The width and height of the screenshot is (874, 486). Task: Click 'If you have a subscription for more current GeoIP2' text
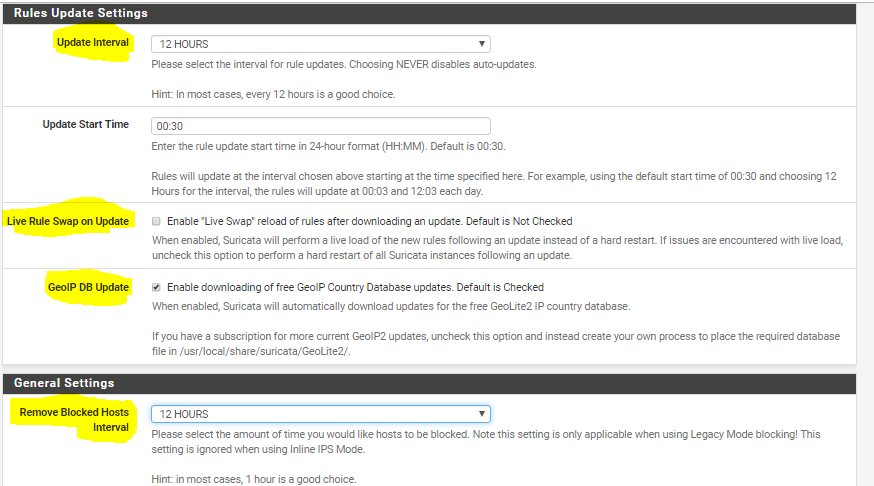coord(496,344)
